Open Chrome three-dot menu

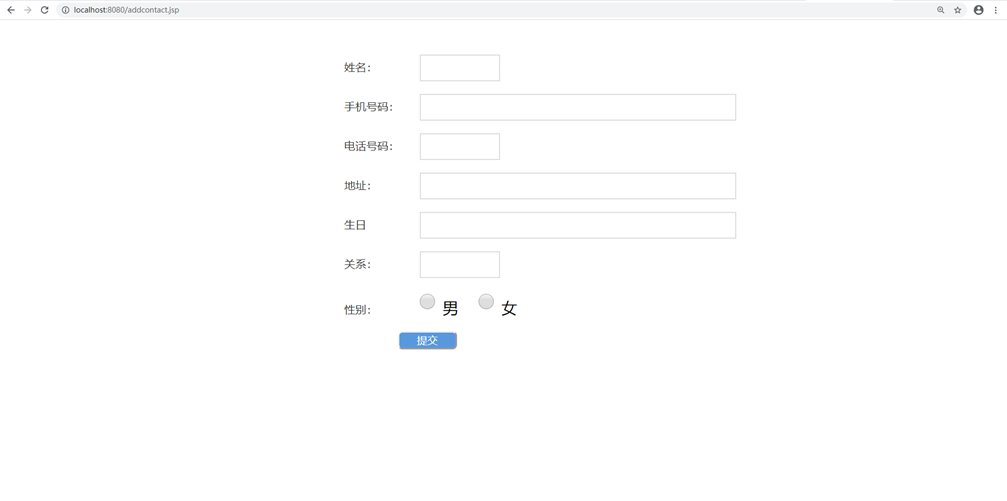(x=995, y=10)
